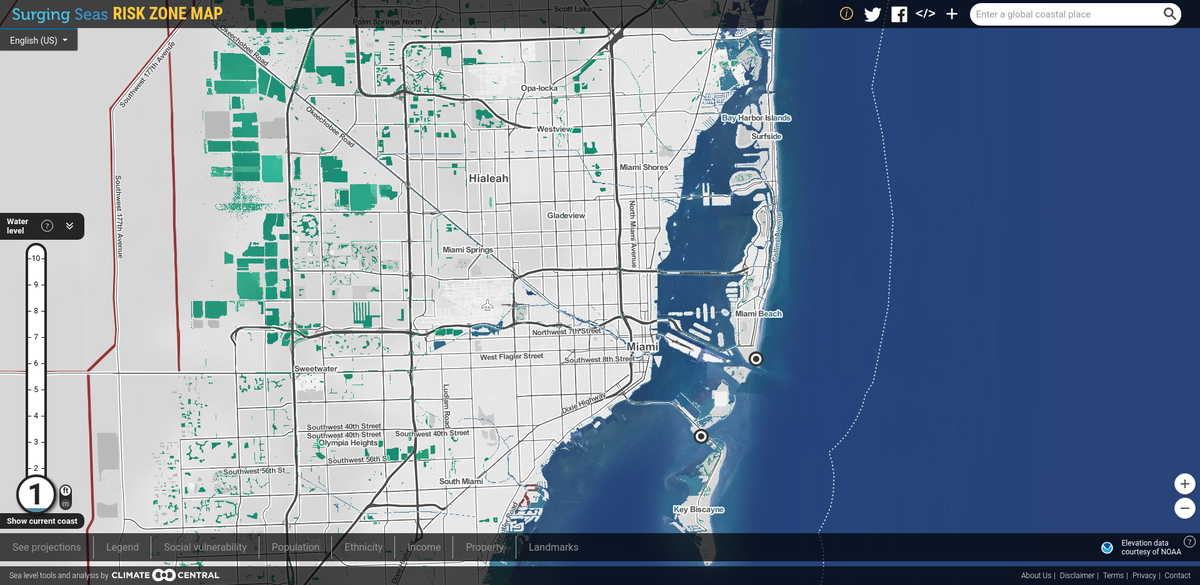Image resolution: width=1200 pixels, height=585 pixels.
Task: Set water level slider to 5
Action: [x=36, y=389]
